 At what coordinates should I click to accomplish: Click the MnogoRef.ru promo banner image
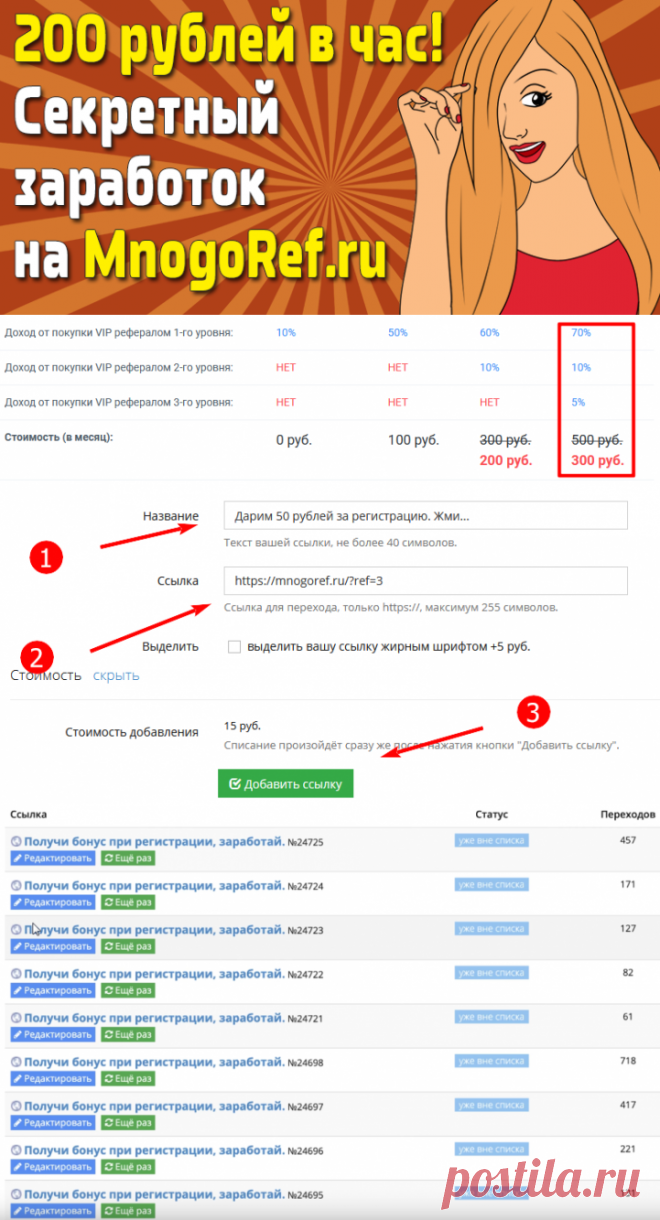(x=330, y=157)
